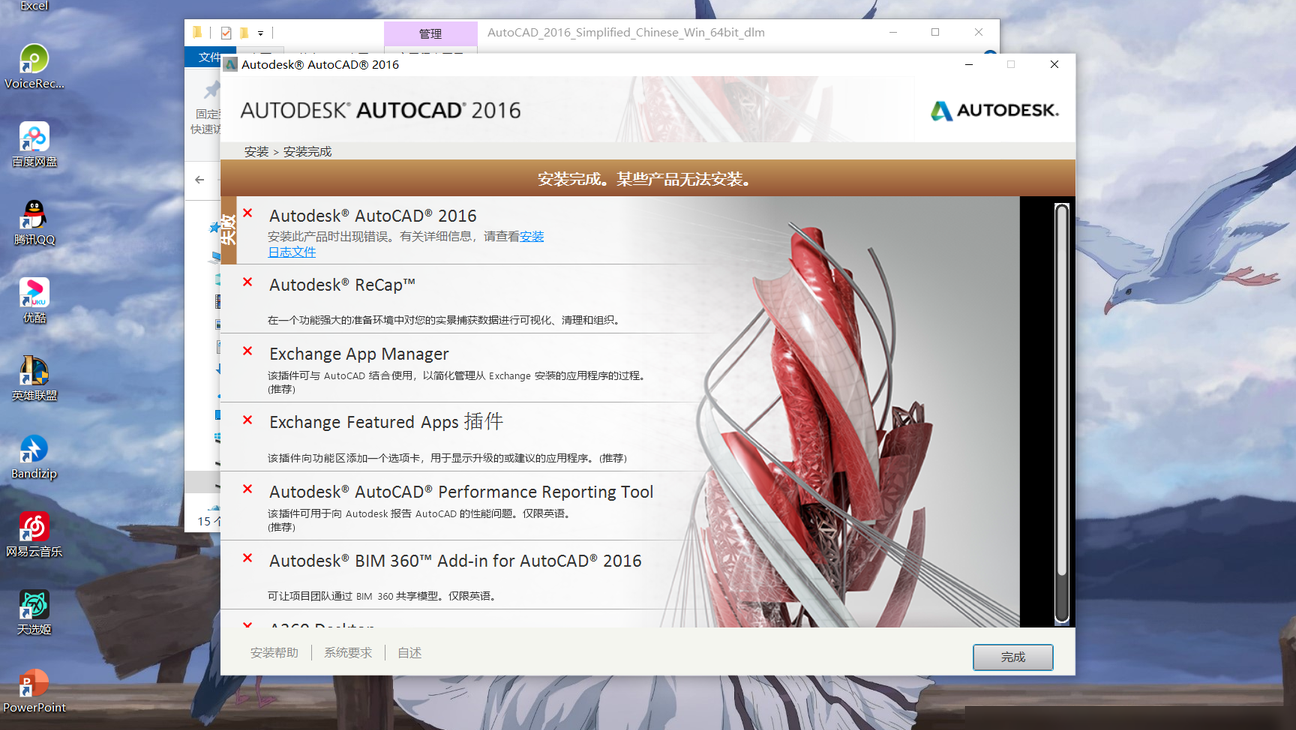This screenshot has height=730, width=1296.
Task: Select the VoiceRec desktop shortcut
Action: pos(34,66)
